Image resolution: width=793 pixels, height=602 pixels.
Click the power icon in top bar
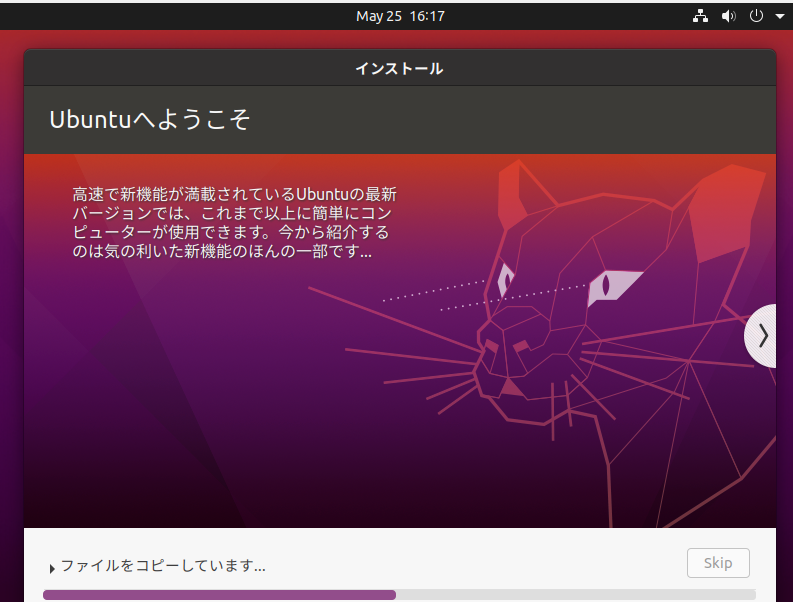tap(756, 16)
